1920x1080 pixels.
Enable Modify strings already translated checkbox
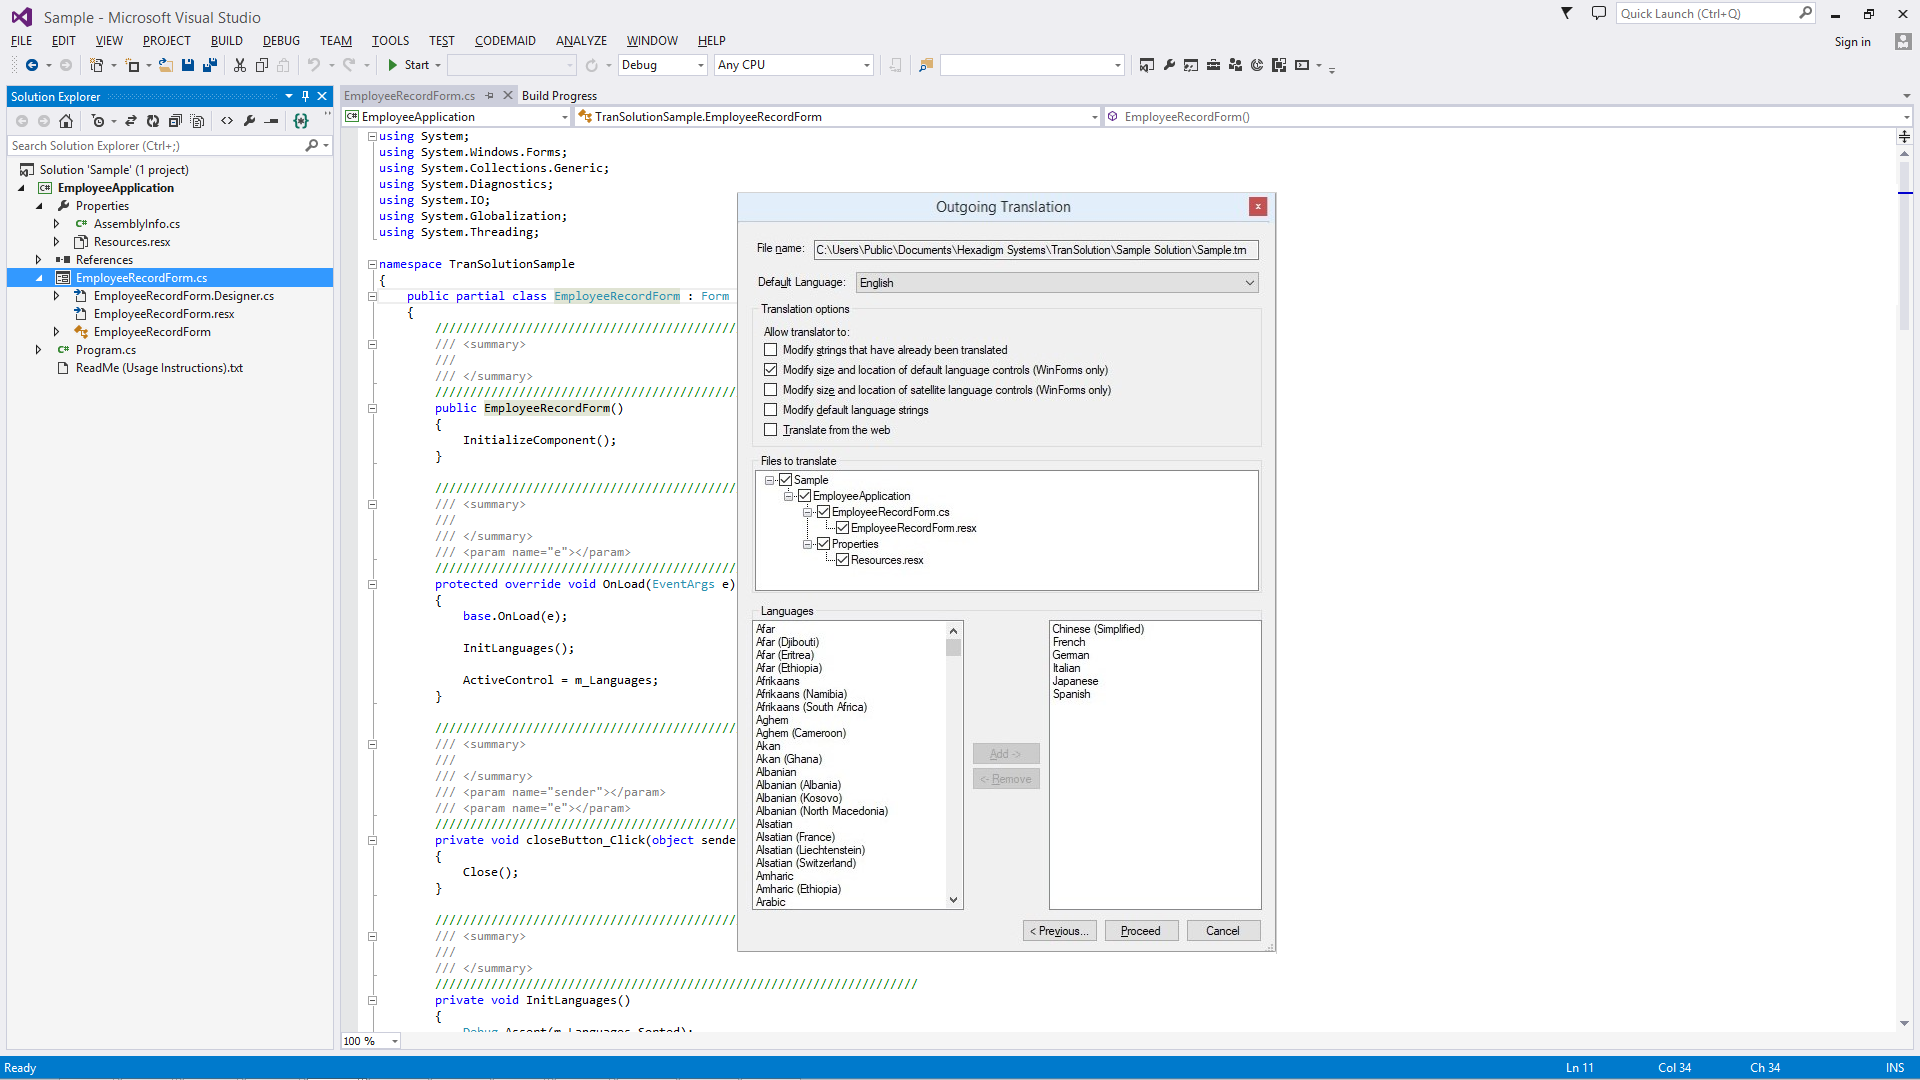point(770,350)
